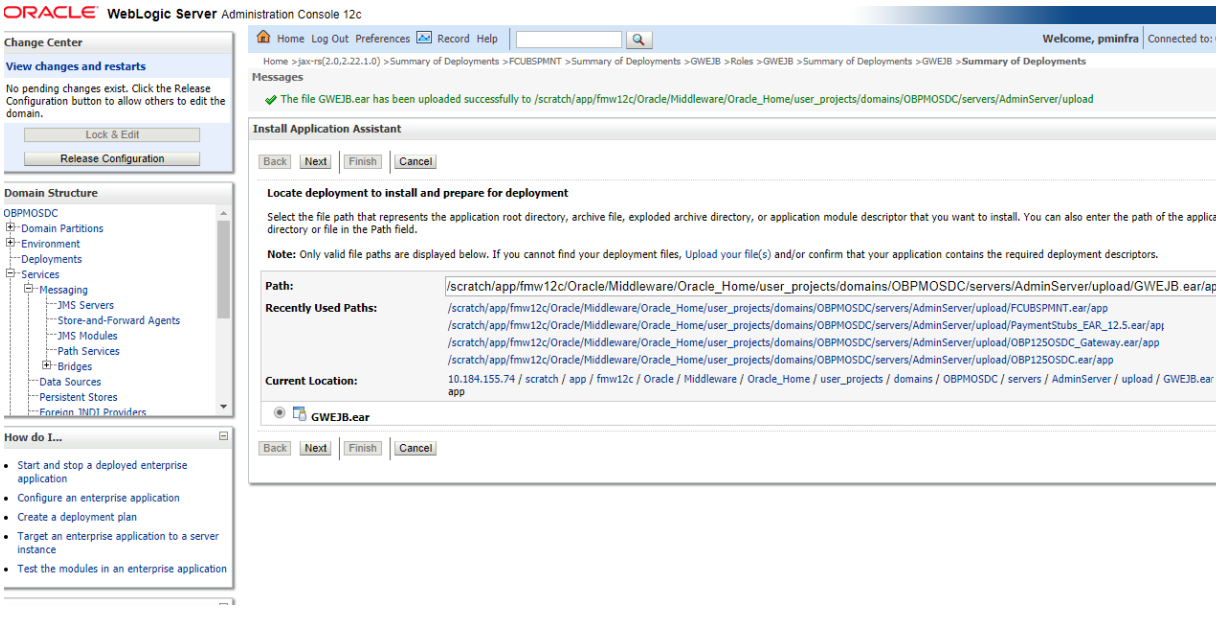Open the Preferences menu item

pyautogui.click(x=382, y=39)
